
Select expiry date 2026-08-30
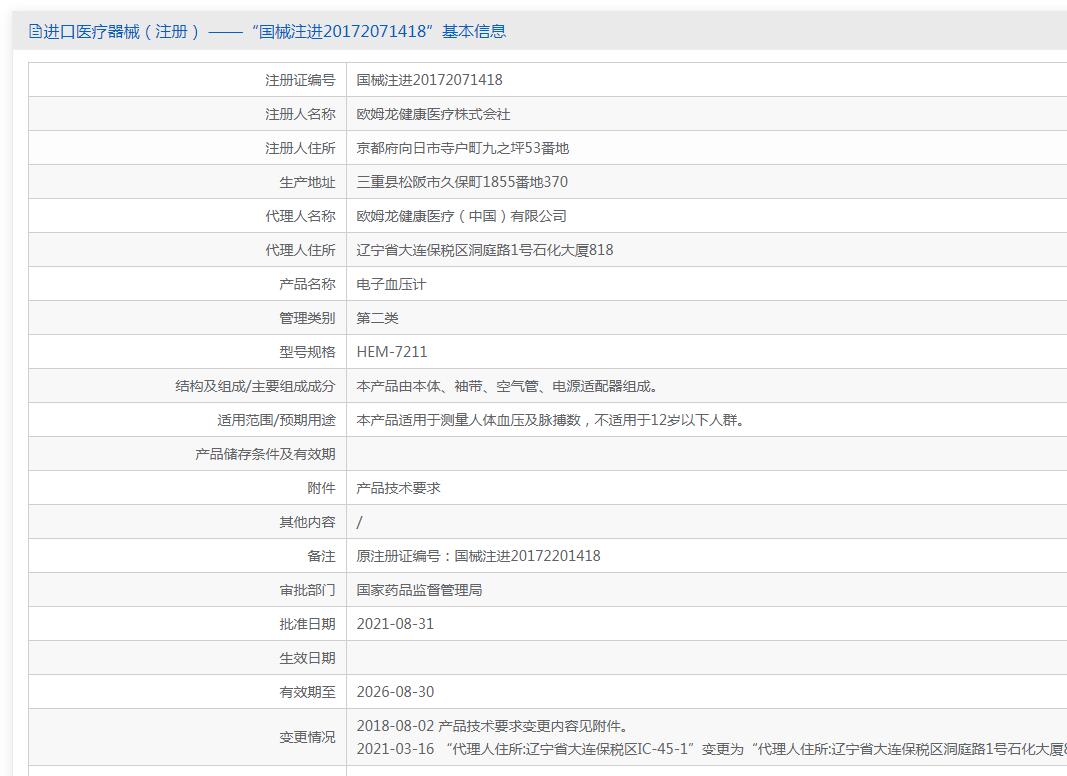tap(395, 692)
